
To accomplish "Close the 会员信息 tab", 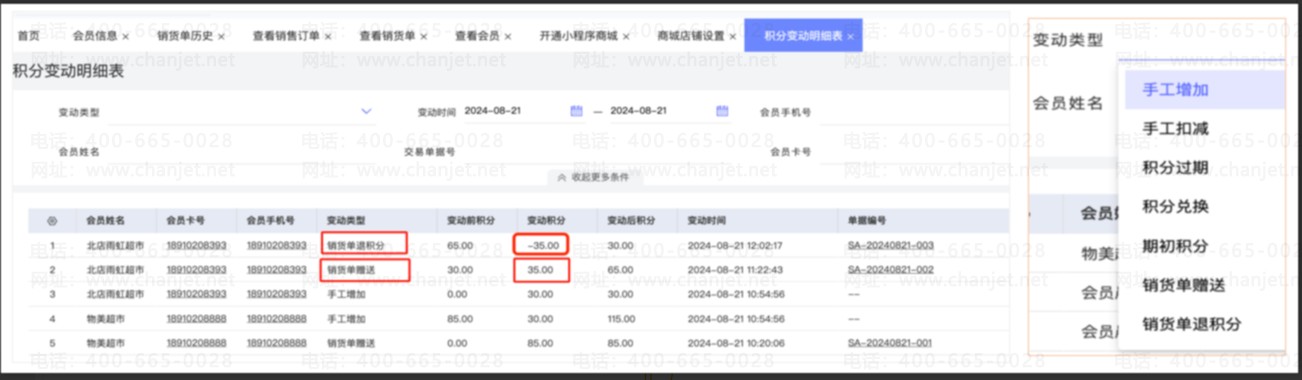I will 125,36.
